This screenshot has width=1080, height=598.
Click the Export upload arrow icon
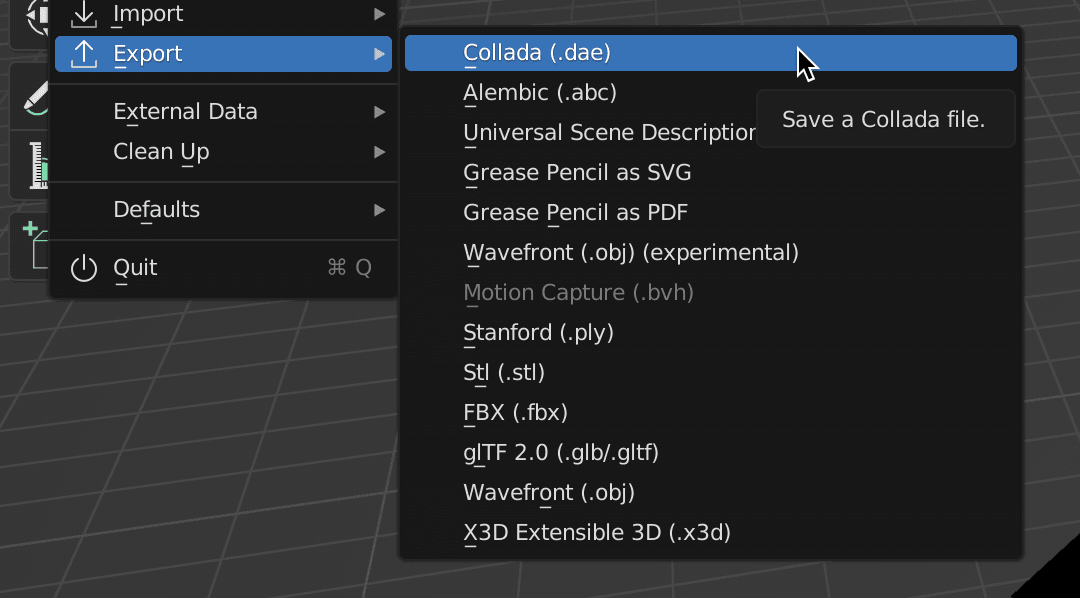coord(85,54)
